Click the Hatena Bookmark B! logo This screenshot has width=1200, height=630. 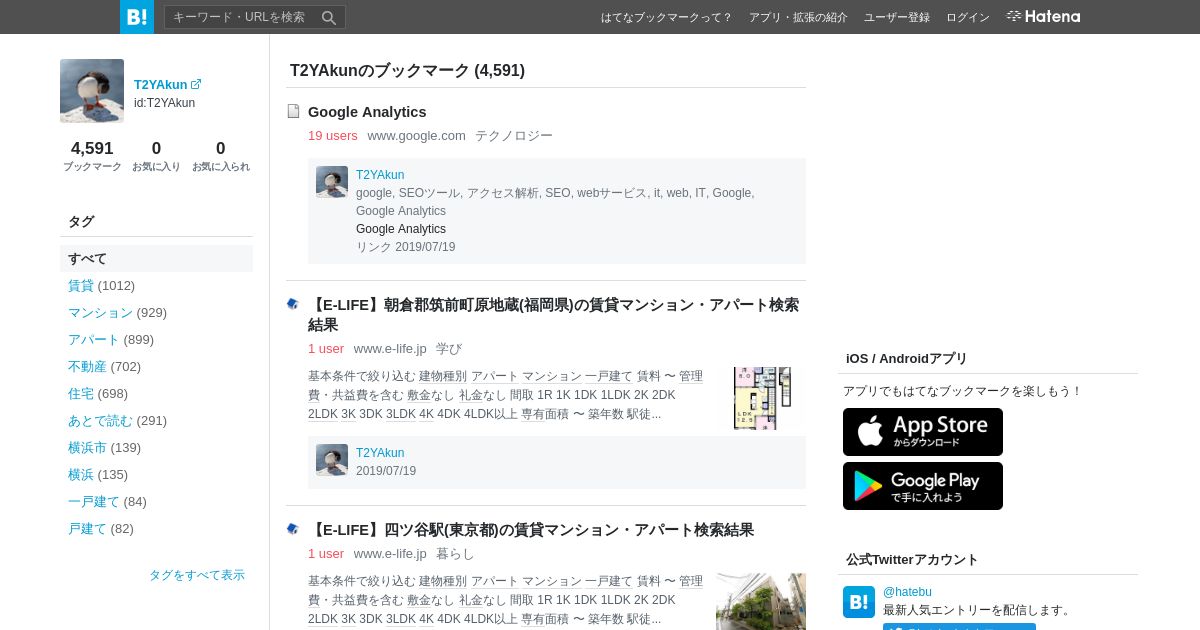[x=137, y=17]
